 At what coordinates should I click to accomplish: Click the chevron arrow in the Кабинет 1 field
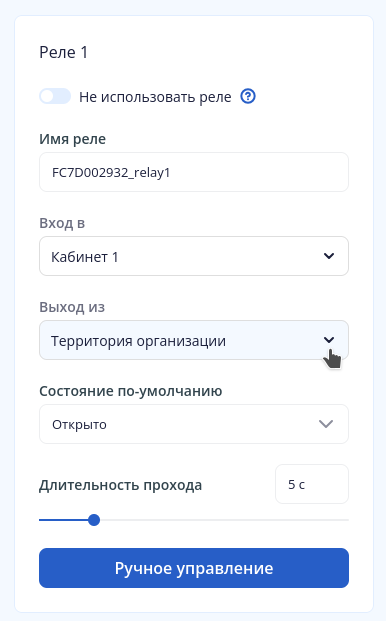pyautogui.click(x=329, y=256)
